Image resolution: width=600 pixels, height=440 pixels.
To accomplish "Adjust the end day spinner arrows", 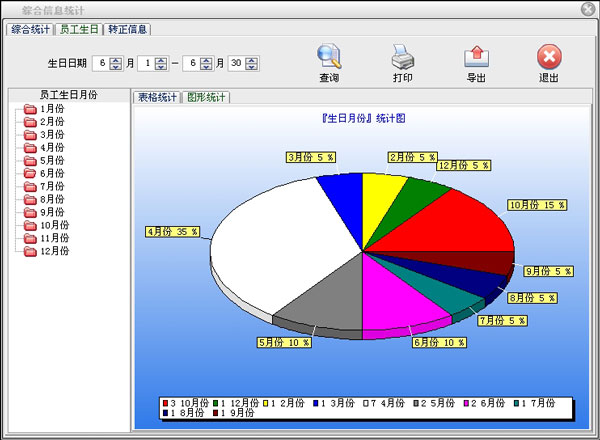I will pyautogui.click(x=251, y=64).
